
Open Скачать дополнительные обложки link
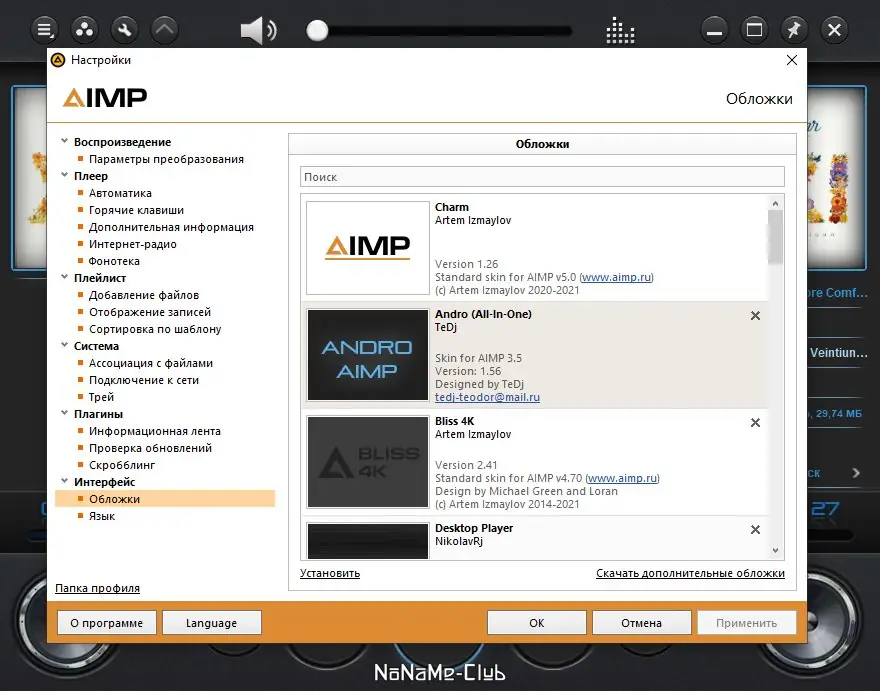[x=690, y=573]
